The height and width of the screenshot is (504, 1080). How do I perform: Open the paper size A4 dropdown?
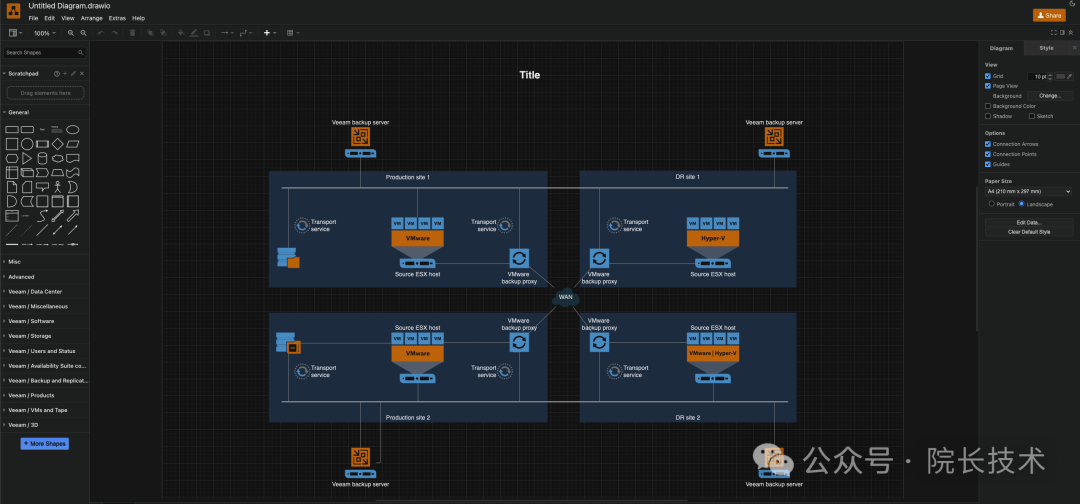coord(1028,191)
